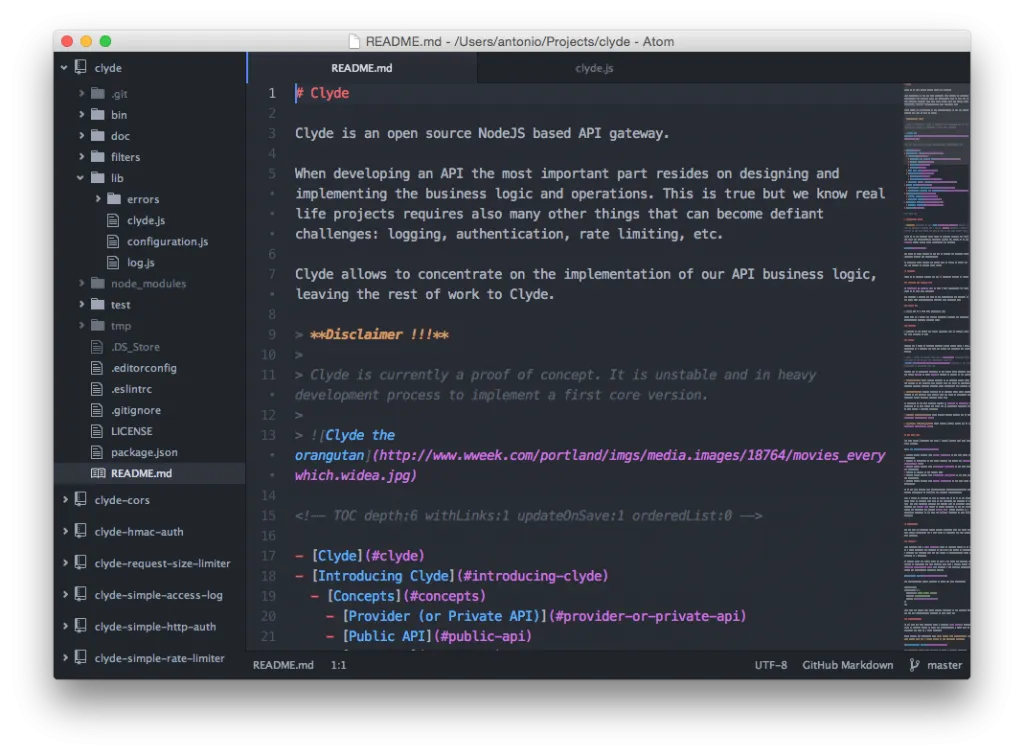Click the node_modules folder icon
Screen dimensions: 1024x756
(x=98, y=283)
